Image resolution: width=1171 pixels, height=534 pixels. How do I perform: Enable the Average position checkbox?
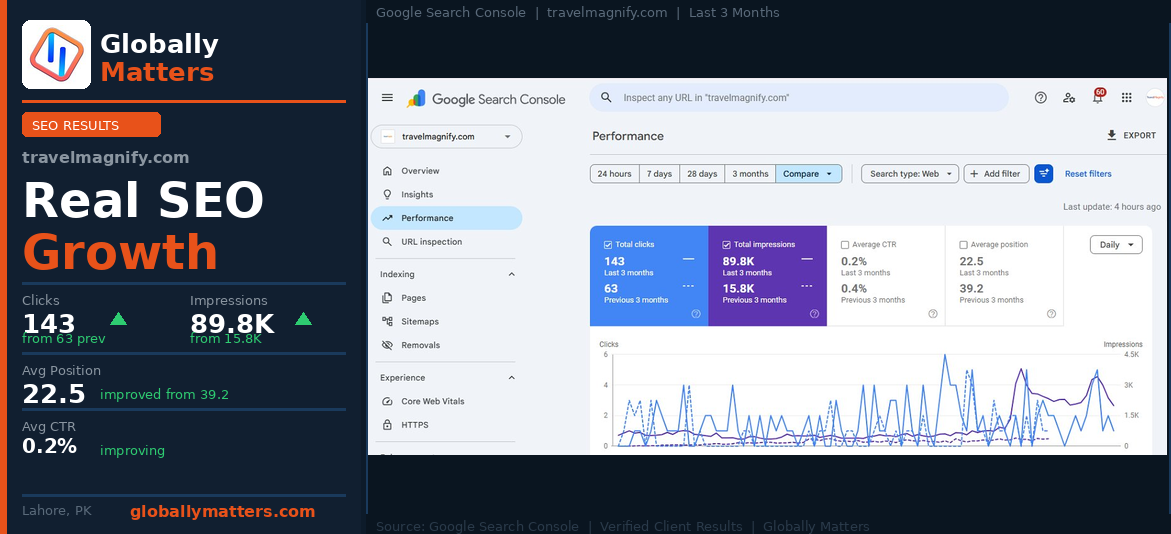[963, 244]
